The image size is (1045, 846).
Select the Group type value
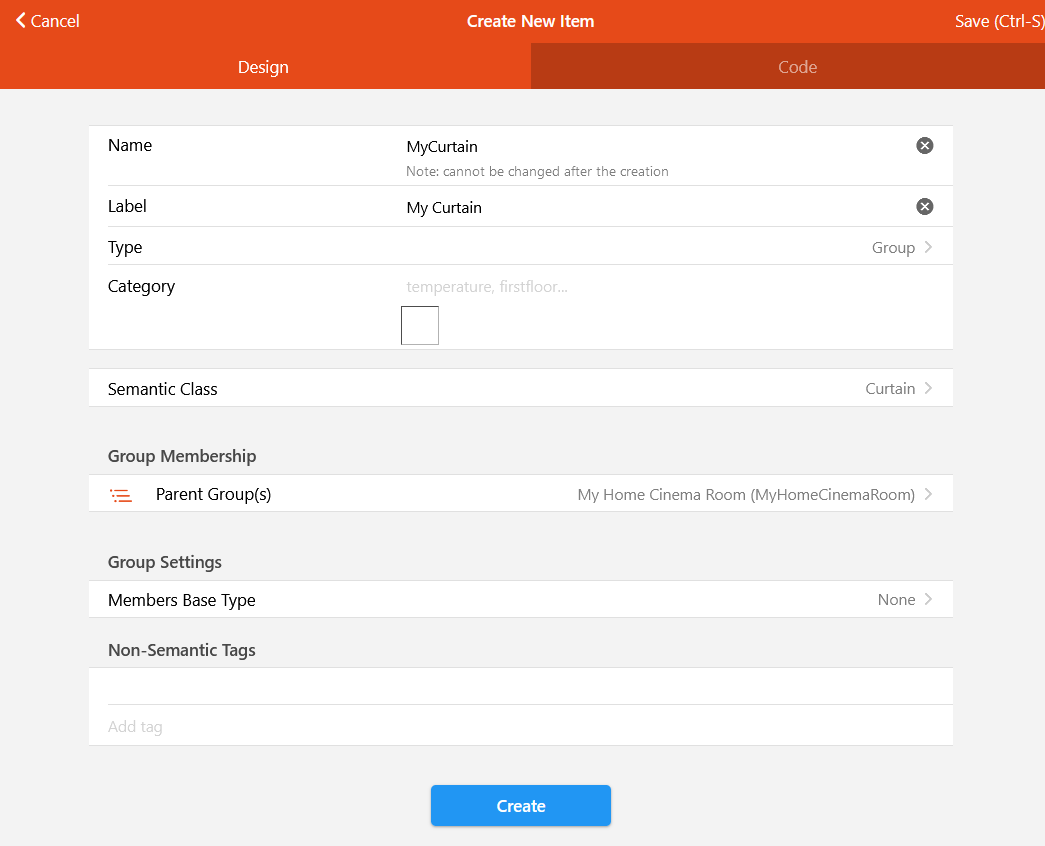pyautogui.click(x=892, y=248)
